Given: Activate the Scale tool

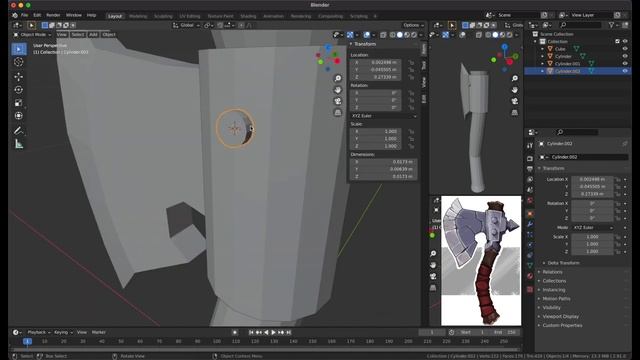Looking at the screenshot, I should coord(19,103).
